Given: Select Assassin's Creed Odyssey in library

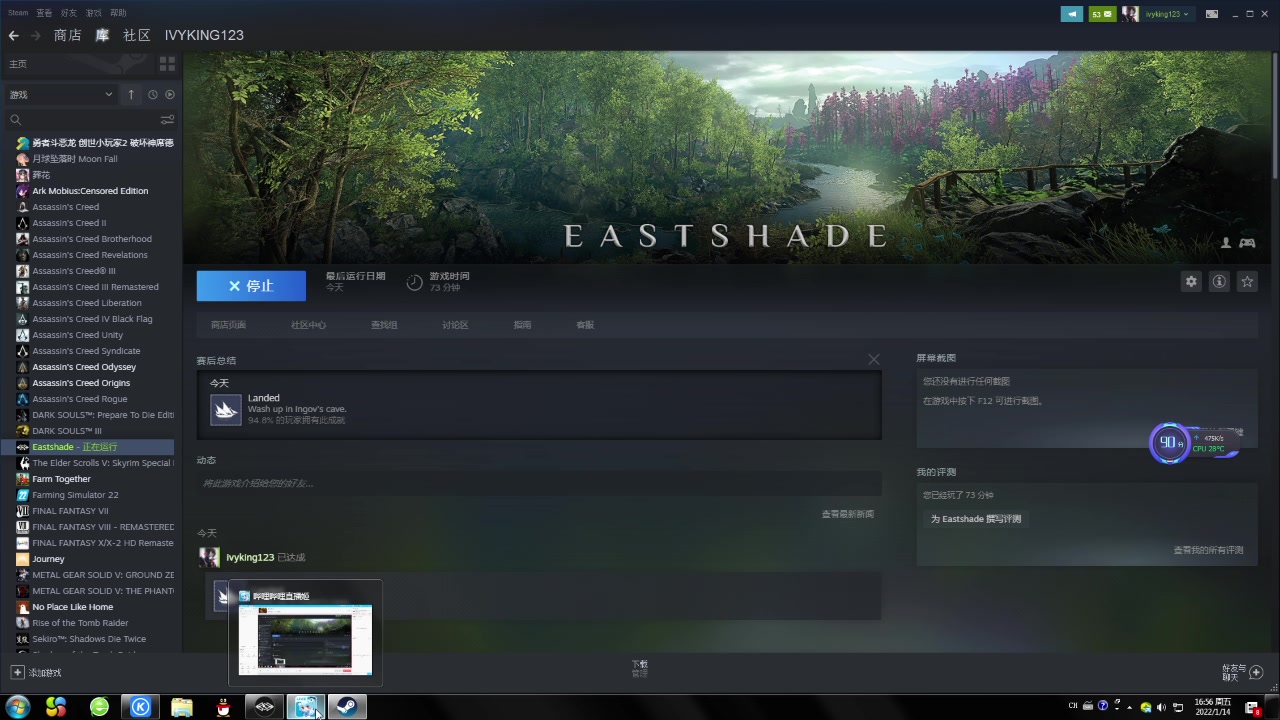Looking at the screenshot, I should [x=84, y=367].
